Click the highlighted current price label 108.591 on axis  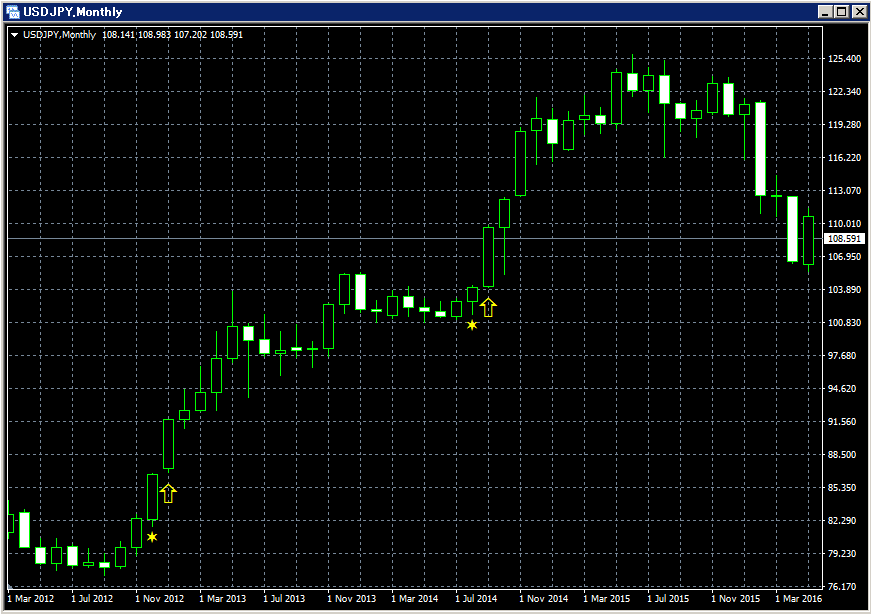click(x=844, y=239)
